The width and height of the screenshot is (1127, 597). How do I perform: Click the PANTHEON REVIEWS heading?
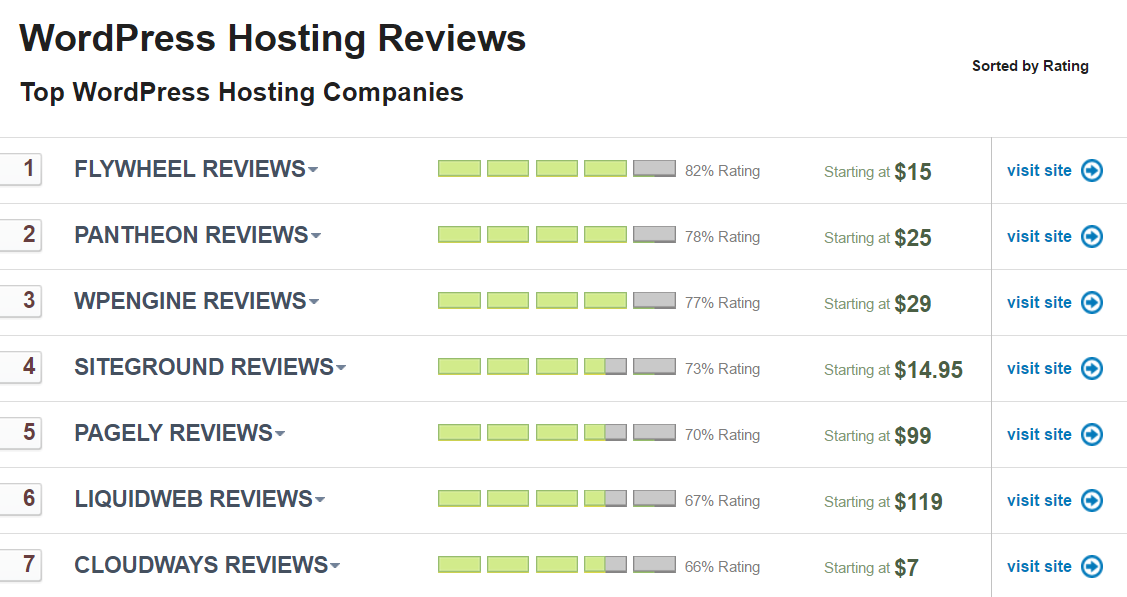pyautogui.click(x=192, y=235)
